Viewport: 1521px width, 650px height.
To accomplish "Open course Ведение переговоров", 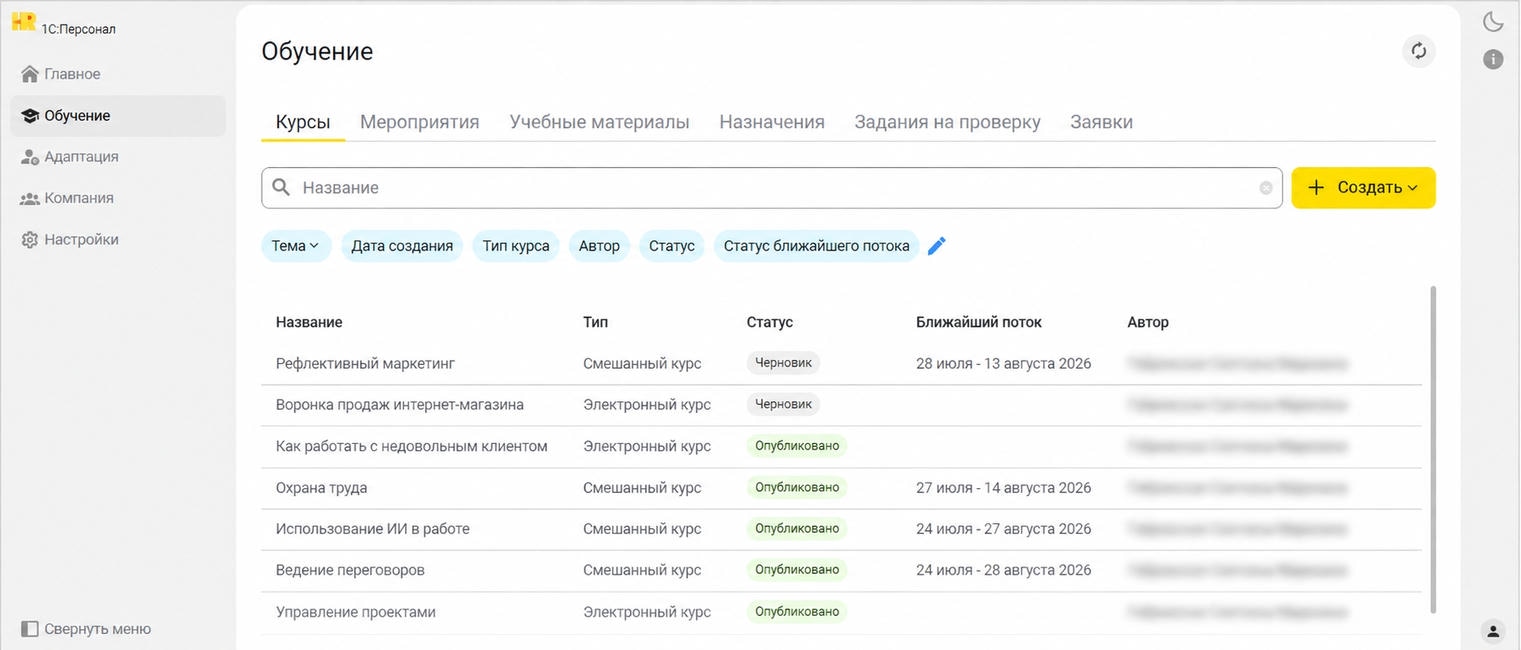I will [x=350, y=570].
